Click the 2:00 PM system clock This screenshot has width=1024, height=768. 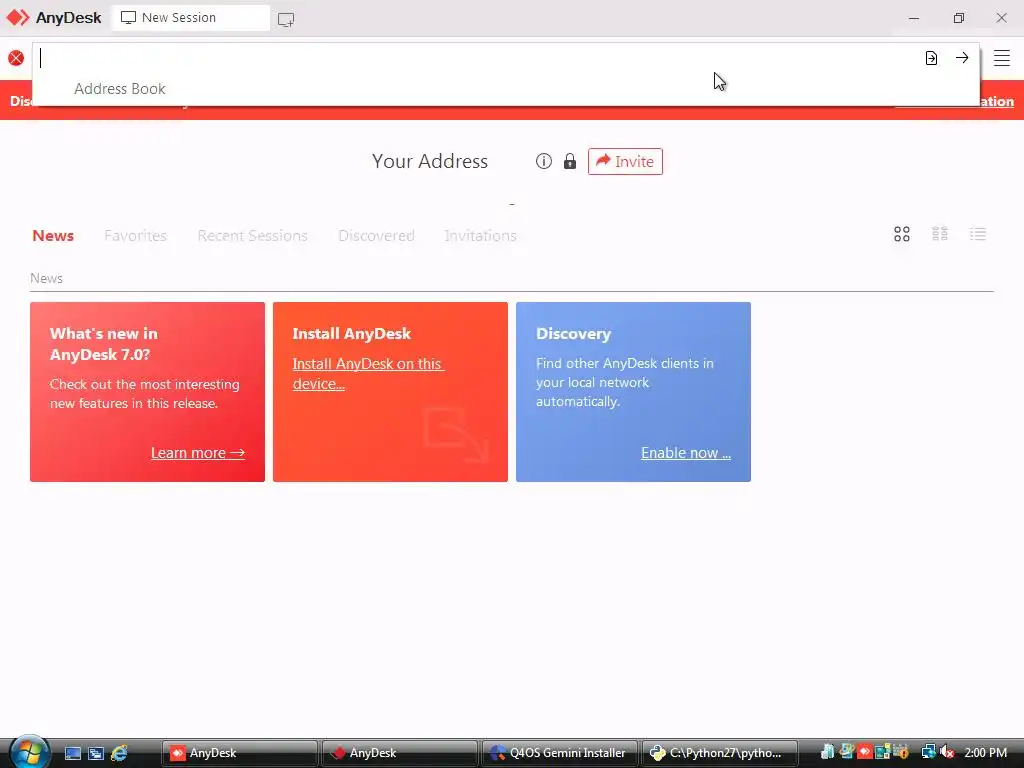(985, 753)
